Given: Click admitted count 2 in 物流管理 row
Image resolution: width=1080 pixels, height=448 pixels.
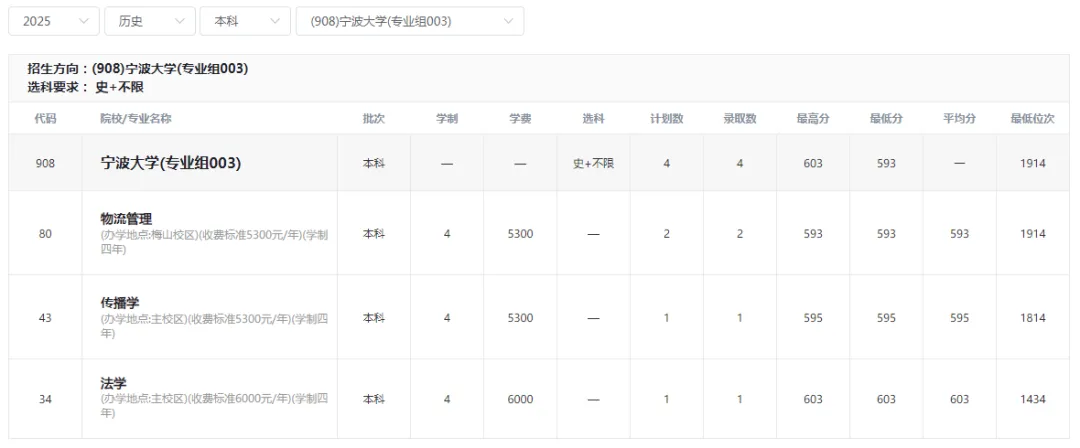Looking at the screenshot, I should [740, 234].
